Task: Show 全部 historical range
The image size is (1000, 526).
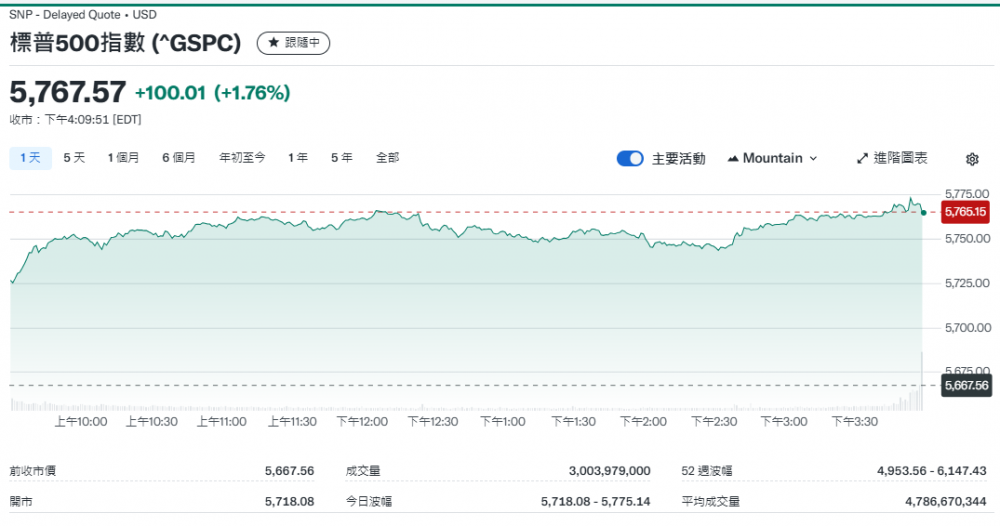Action: [387, 157]
